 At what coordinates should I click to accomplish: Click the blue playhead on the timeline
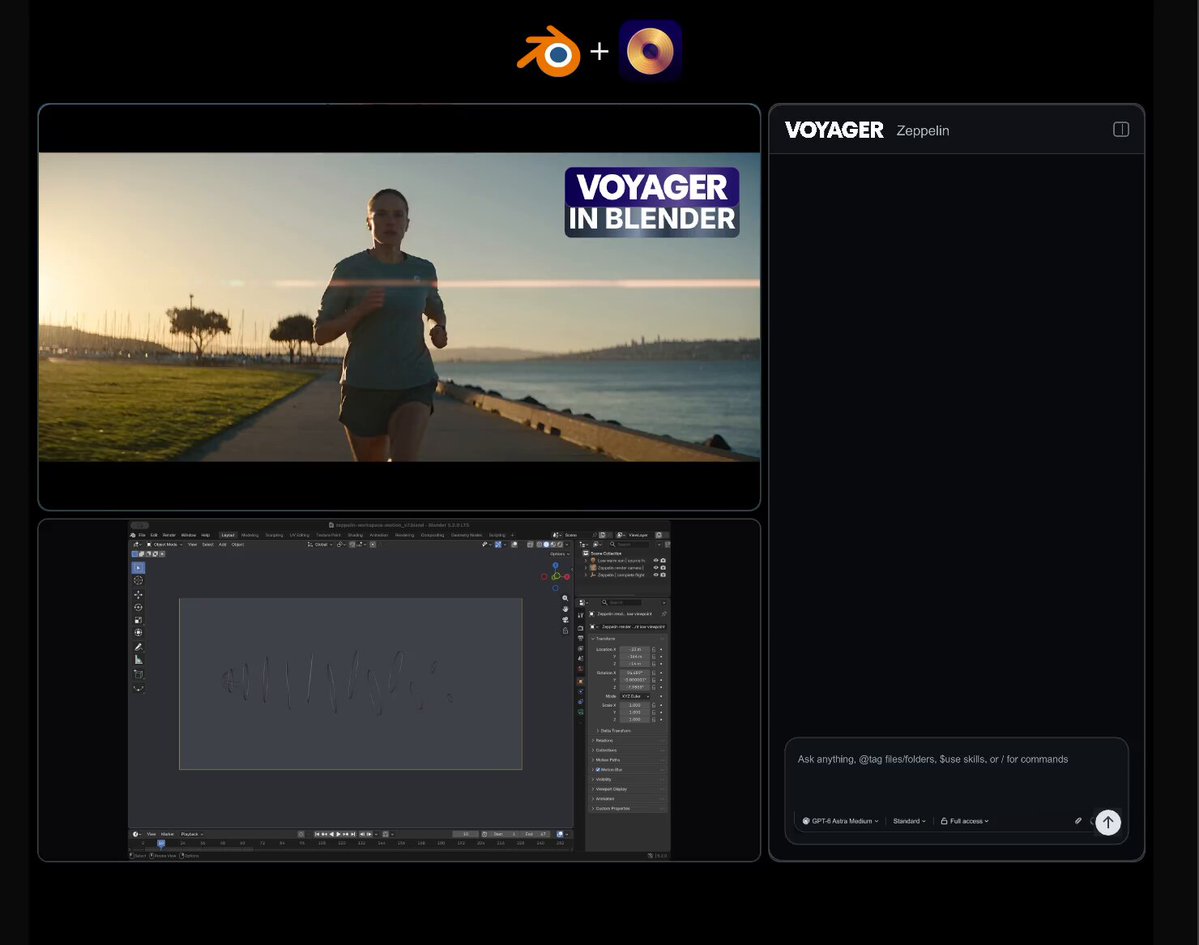tap(161, 843)
